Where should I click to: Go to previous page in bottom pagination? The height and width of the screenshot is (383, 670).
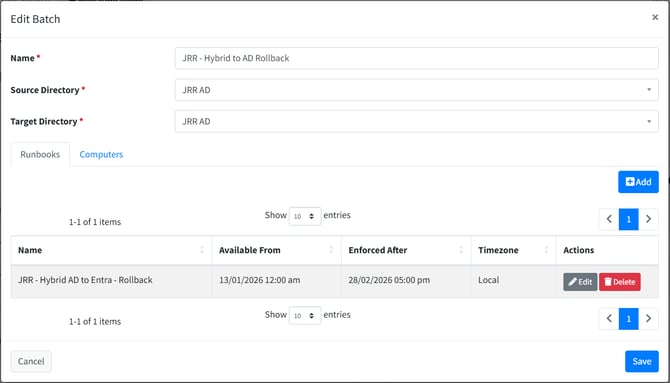pos(609,319)
